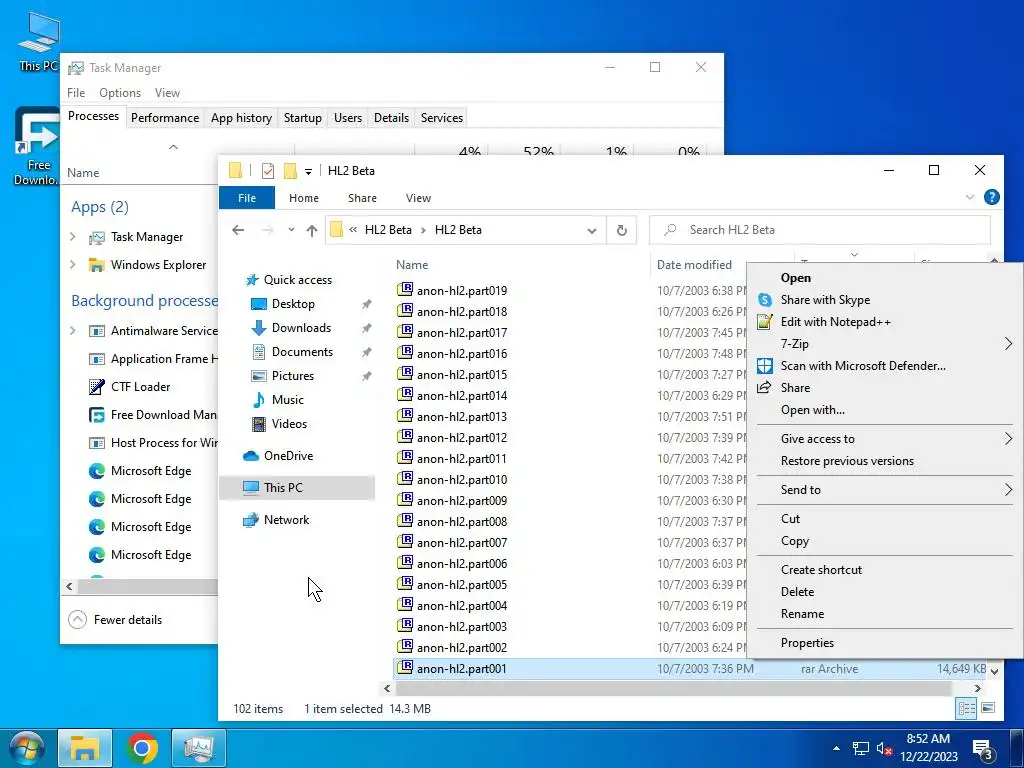Open the network tray icon
Viewport: 1024px width, 768px height.
tap(861, 748)
